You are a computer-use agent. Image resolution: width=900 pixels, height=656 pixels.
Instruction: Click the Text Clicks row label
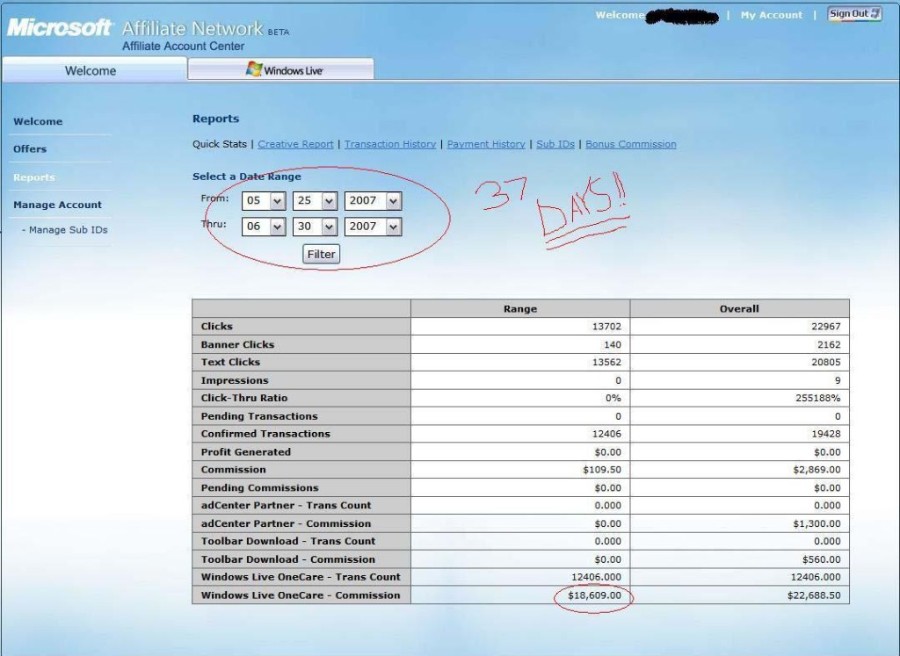tap(230, 362)
